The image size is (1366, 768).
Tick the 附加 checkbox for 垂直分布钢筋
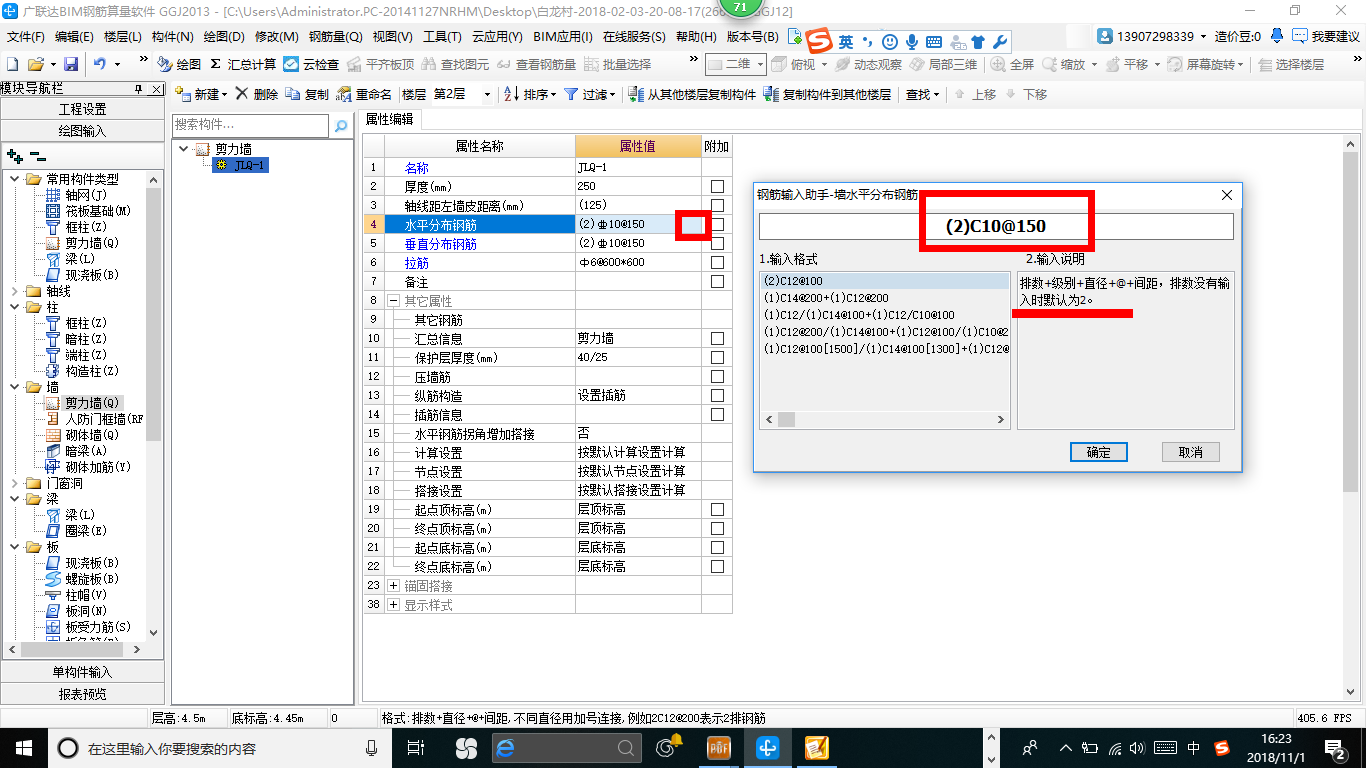[717, 243]
